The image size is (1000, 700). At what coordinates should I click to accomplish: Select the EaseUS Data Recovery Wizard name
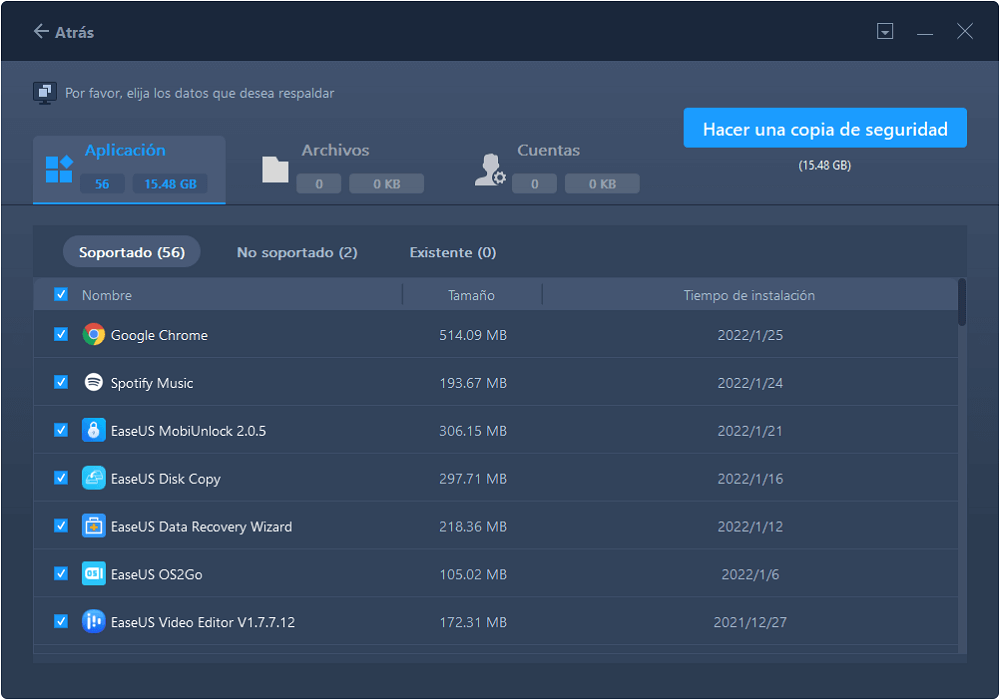tap(202, 527)
